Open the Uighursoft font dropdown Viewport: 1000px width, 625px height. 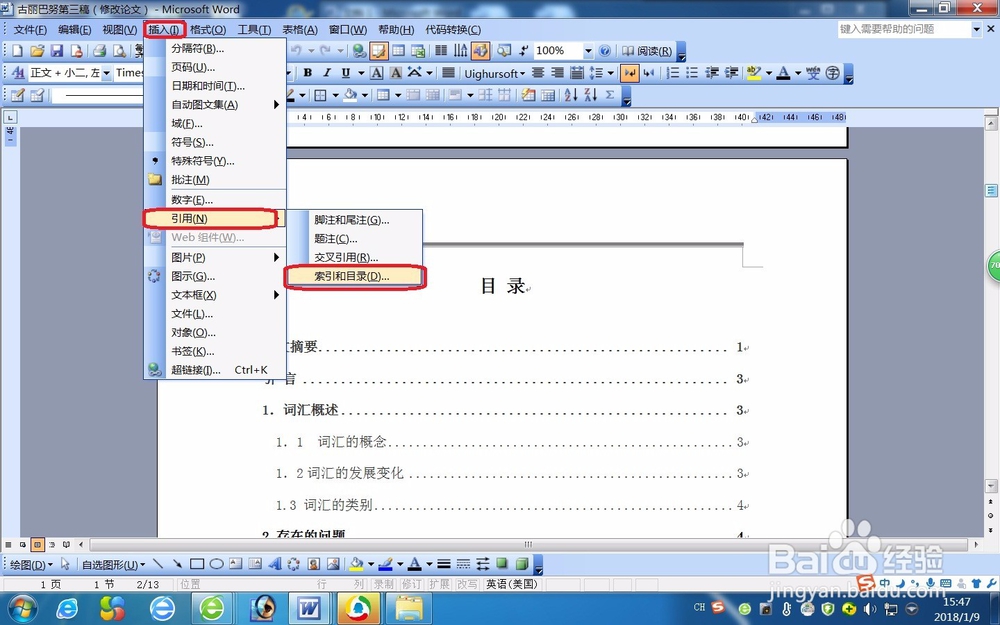point(495,73)
